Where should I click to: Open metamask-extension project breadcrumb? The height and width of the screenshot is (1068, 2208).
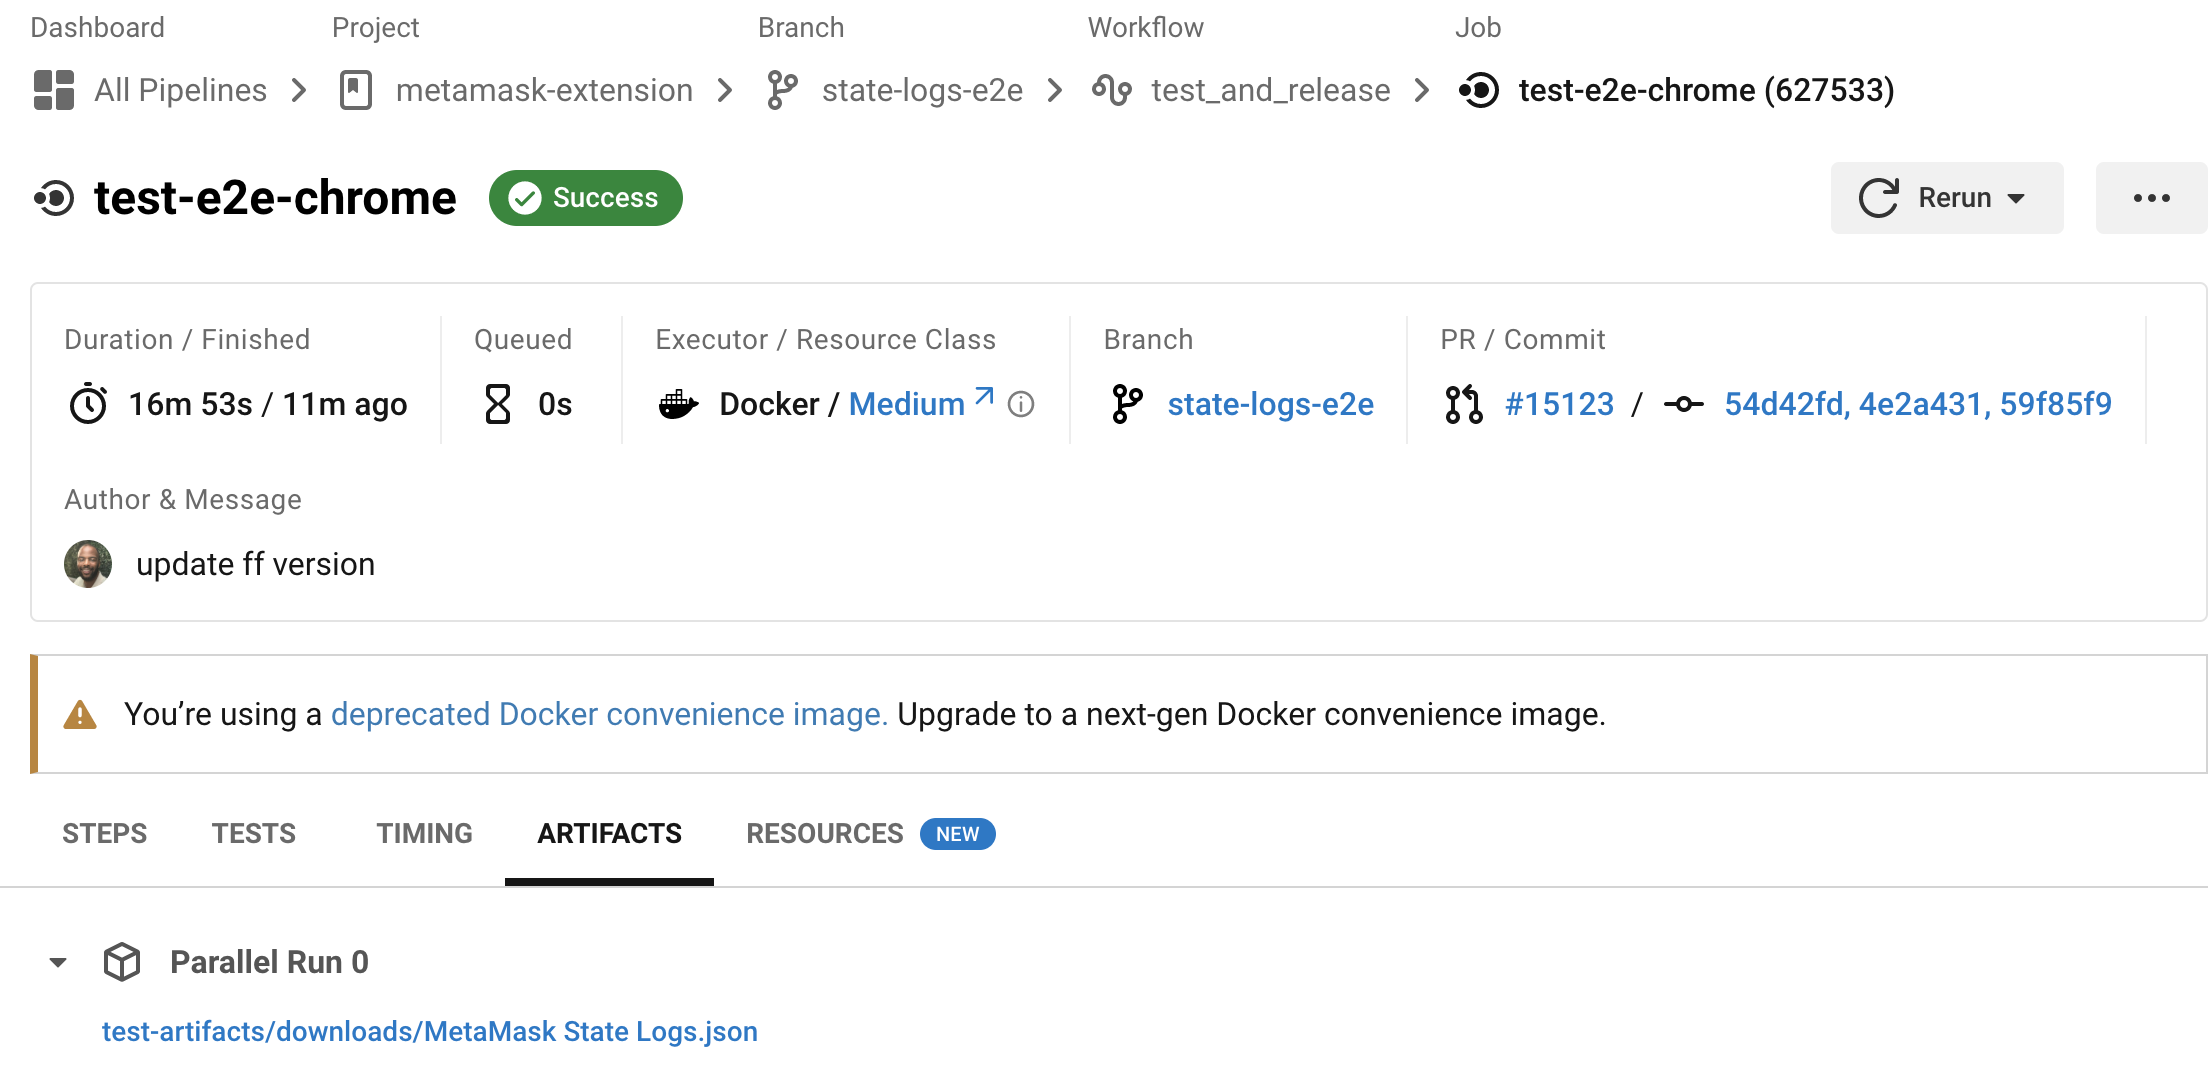pos(544,90)
